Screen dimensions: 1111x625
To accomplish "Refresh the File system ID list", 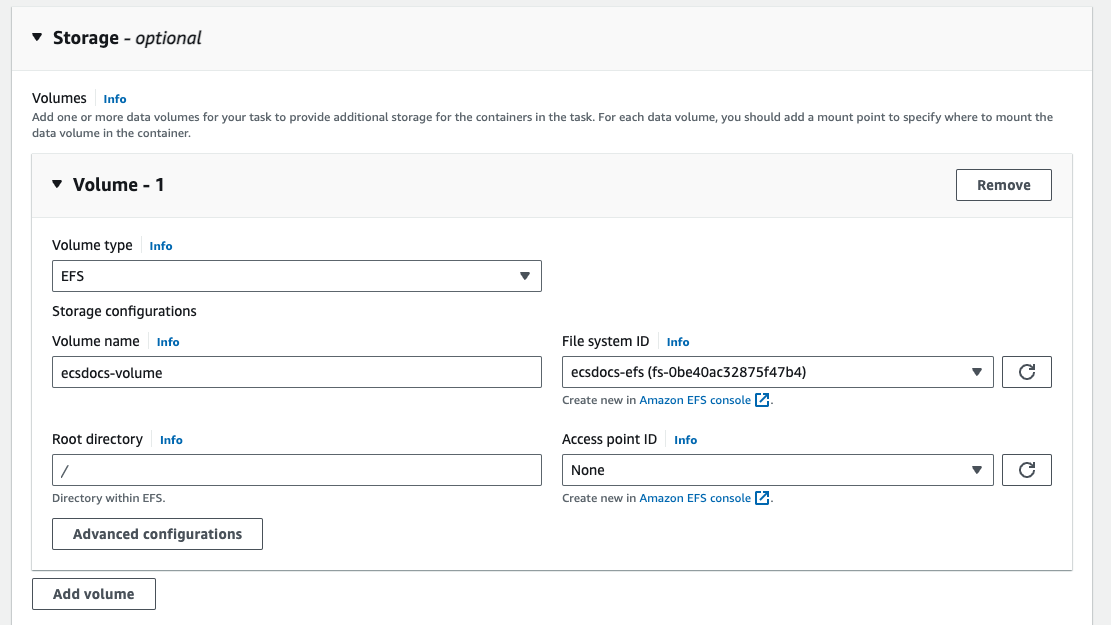I will coord(1026,372).
